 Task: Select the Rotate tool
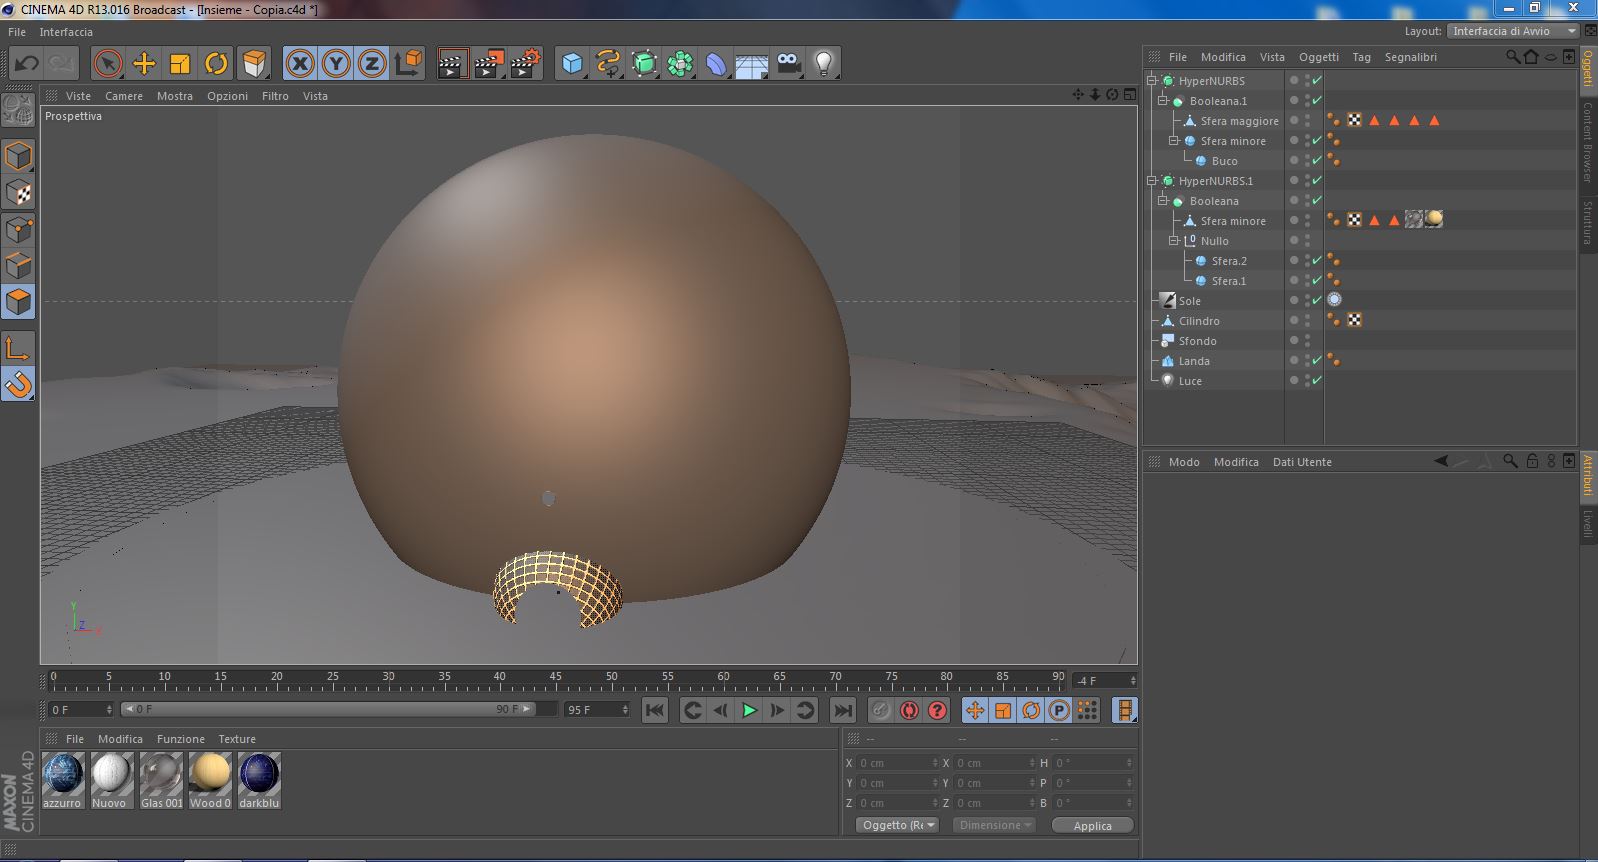click(x=216, y=64)
